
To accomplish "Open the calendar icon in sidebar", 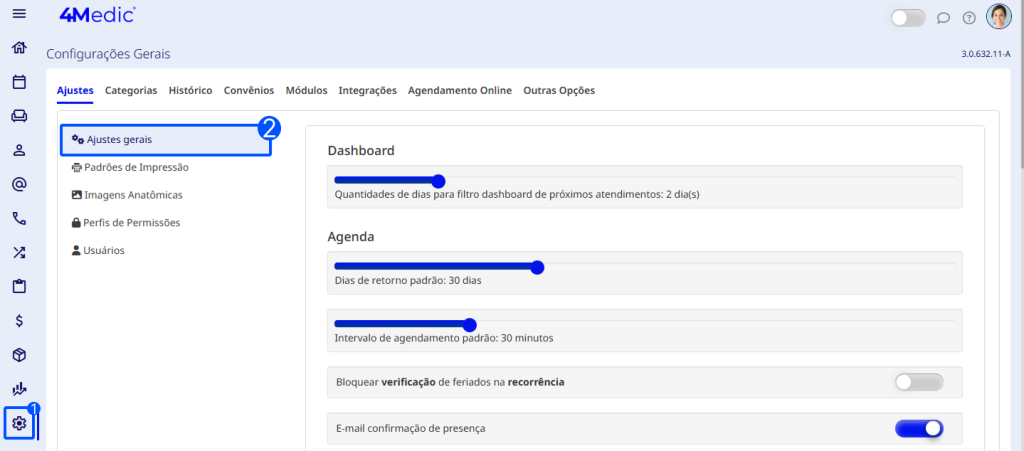I will click(18, 82).
